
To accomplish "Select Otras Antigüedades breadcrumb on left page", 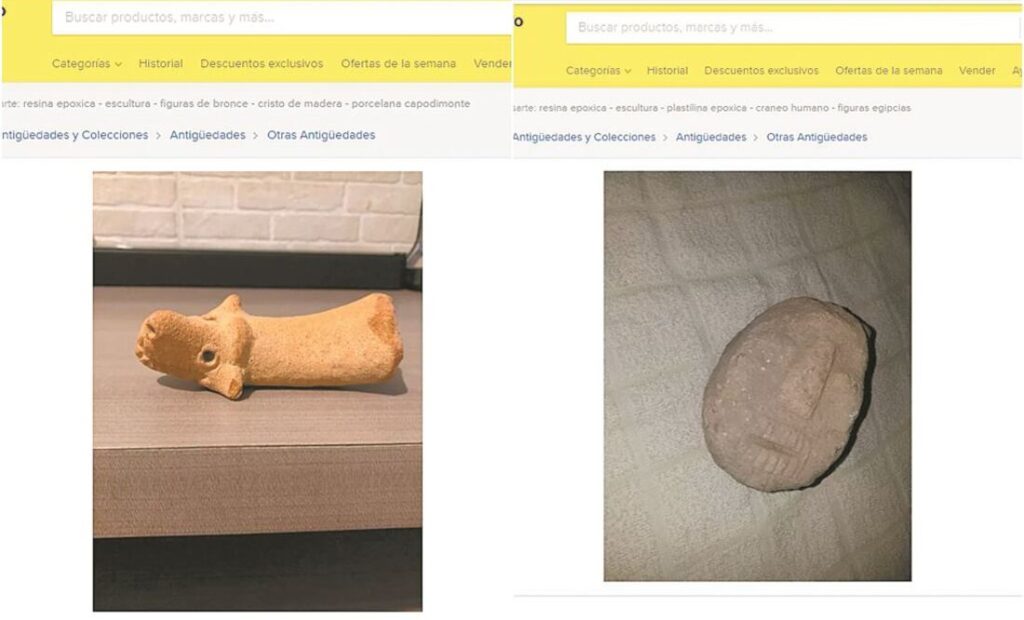I will (x=321, y=135).
